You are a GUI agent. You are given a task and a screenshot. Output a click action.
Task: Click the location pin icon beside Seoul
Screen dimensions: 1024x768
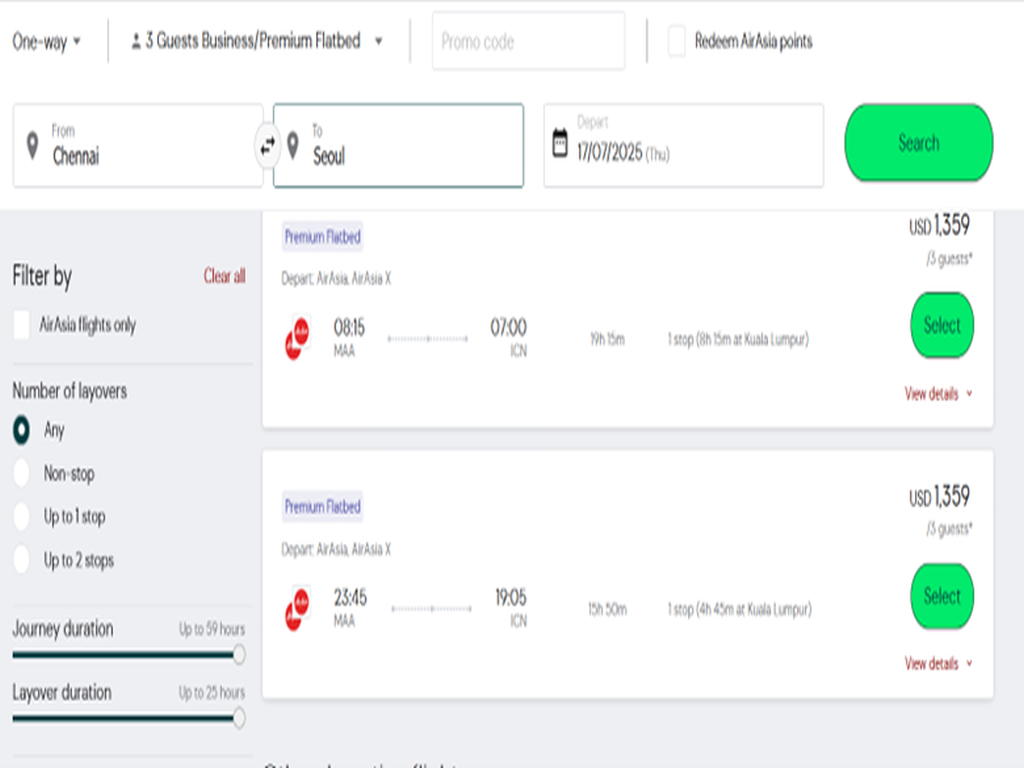292,144
